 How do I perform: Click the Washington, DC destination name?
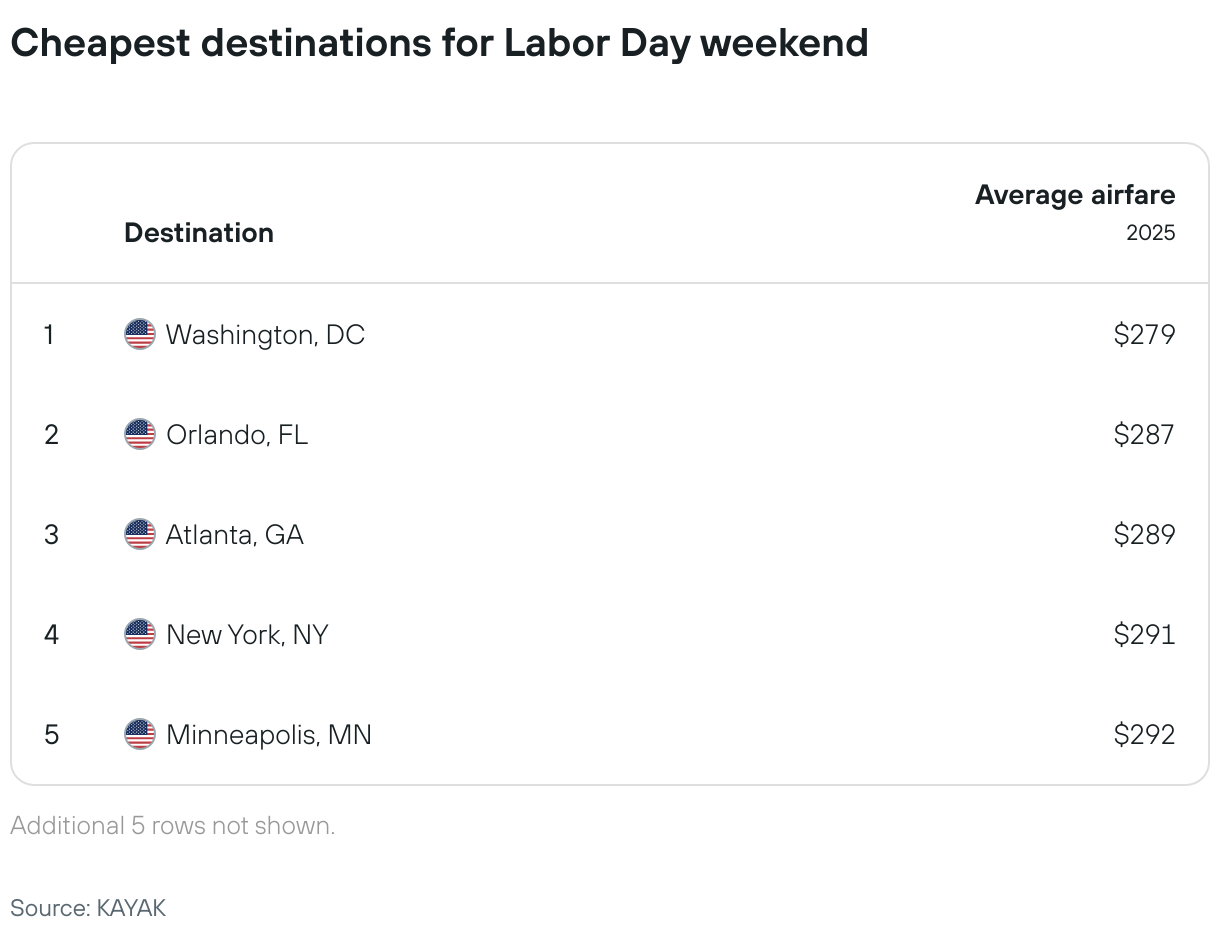point(265,335)
